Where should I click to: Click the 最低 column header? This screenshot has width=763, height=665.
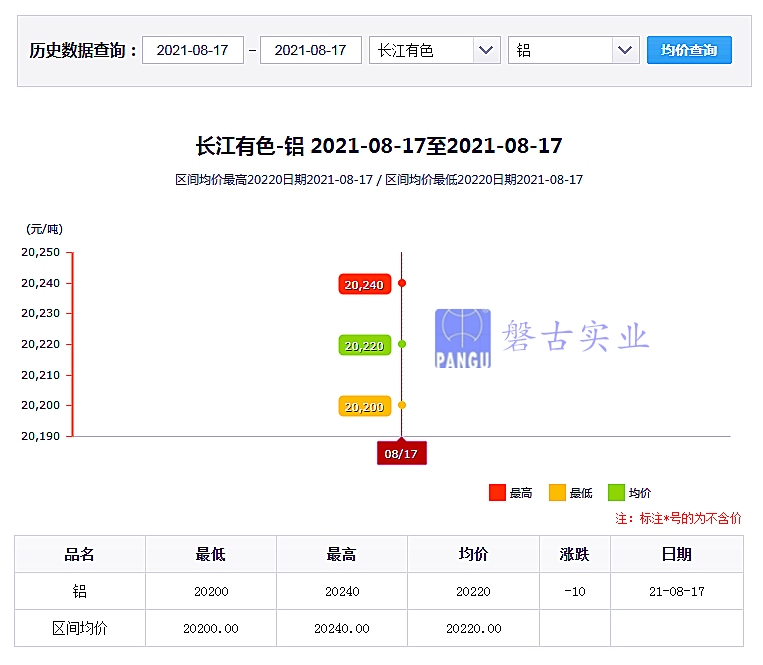(211, 554)
